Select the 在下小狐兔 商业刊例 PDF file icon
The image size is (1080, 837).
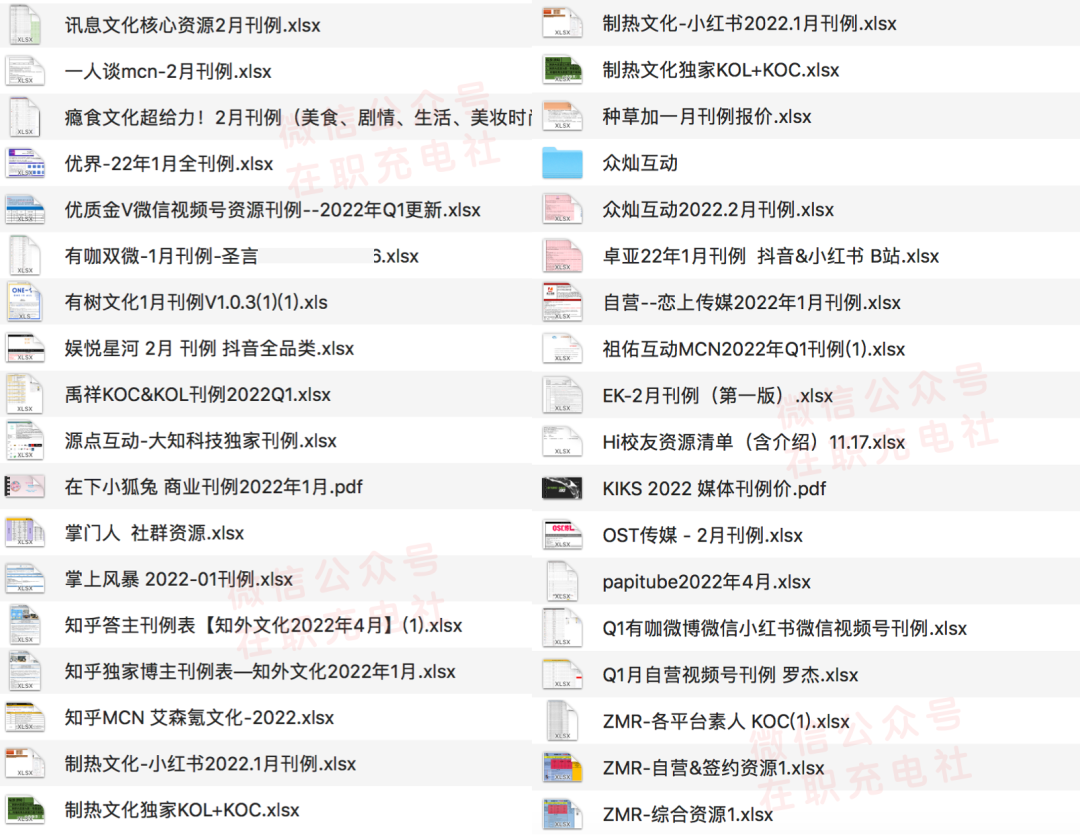[25, 487]
